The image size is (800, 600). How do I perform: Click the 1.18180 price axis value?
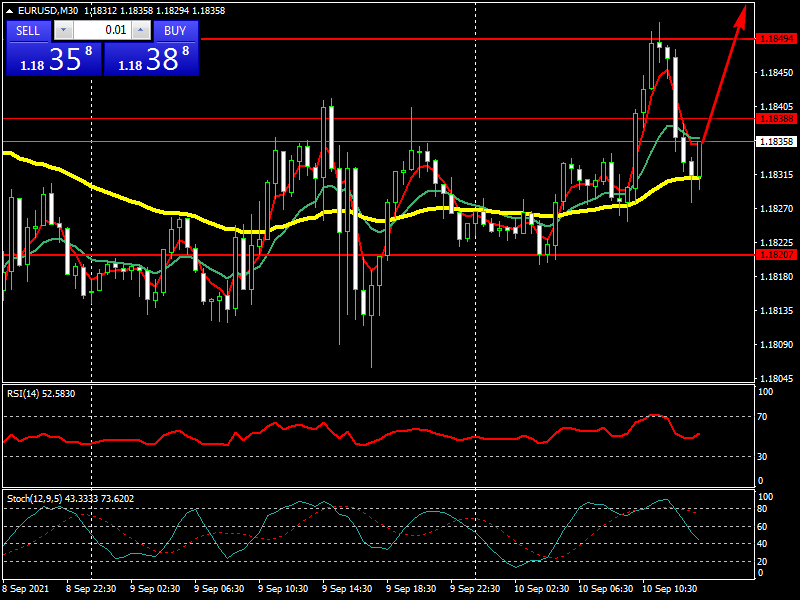[x=777, y=277]
